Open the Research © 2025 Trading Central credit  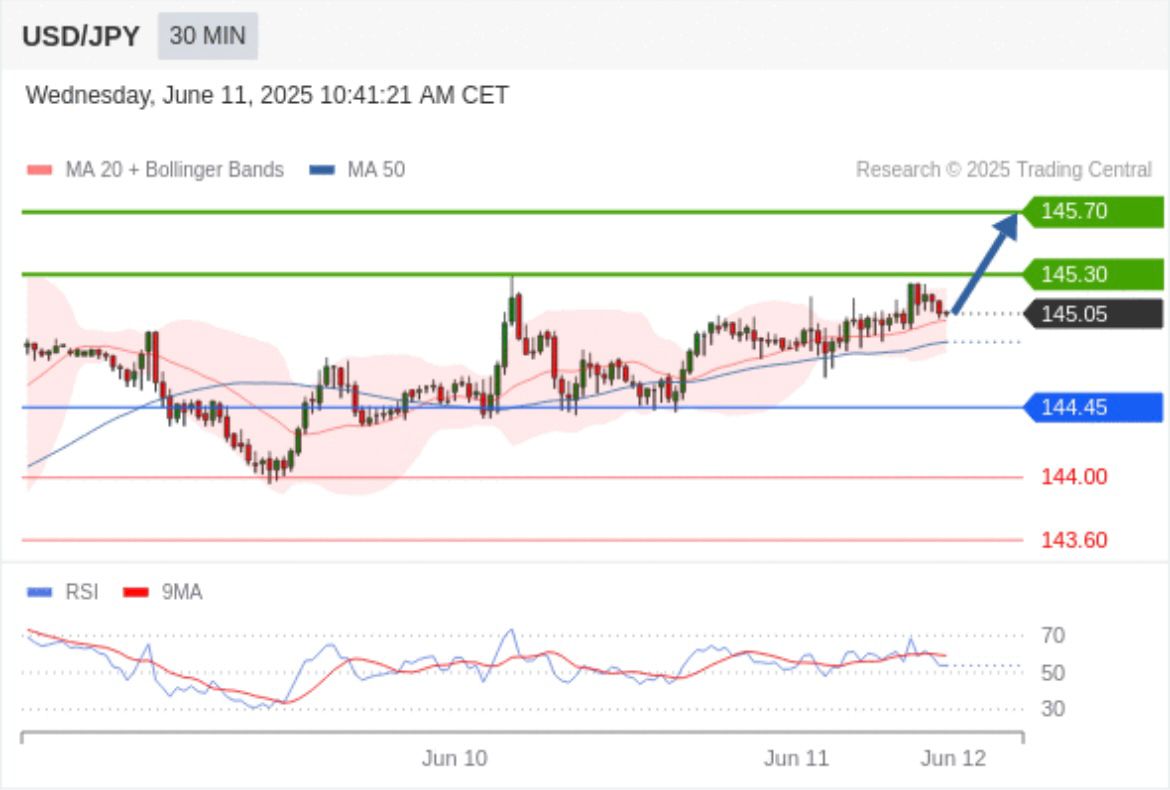(x=1003, y=170)
